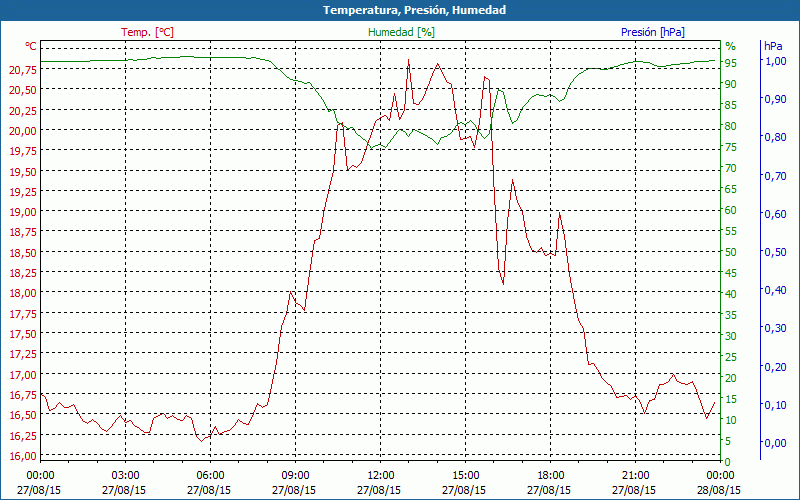The width and height of the screenshot is (800, 500).
Task: Click the '15:00' time axis label
Action: coord(465,476)
